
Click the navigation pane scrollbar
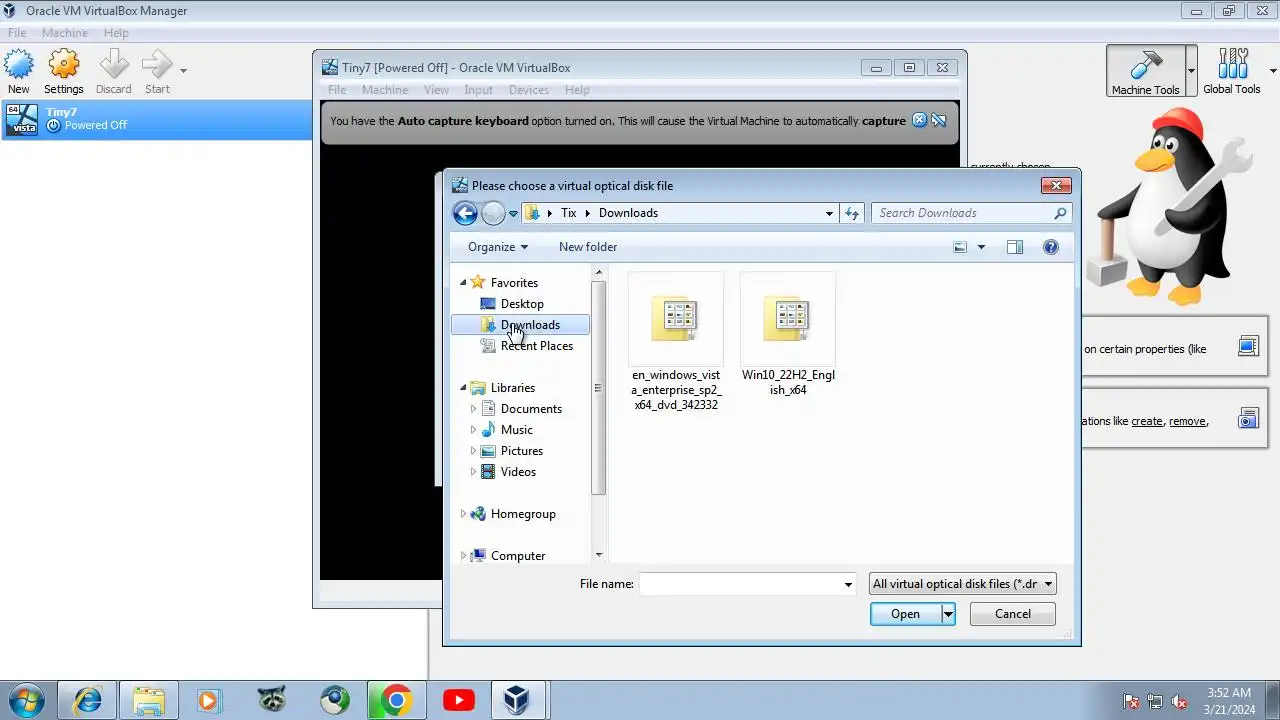point(599,389)
